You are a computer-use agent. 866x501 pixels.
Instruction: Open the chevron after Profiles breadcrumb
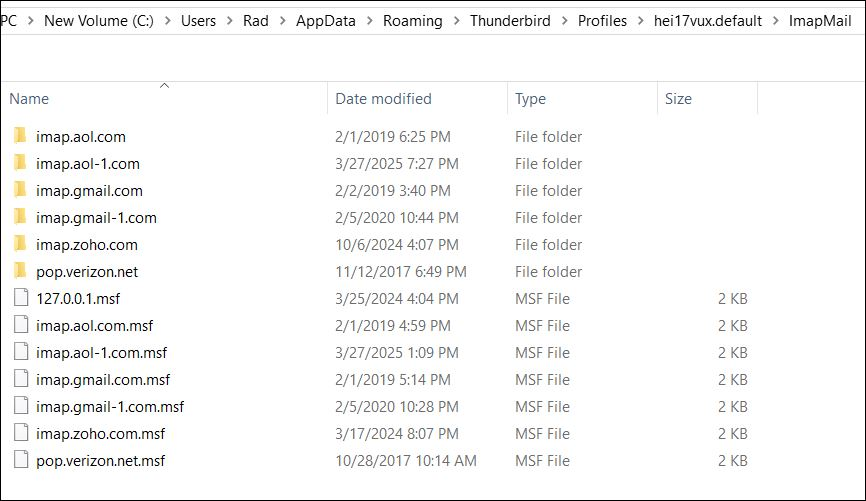pyautogui.click(x=641, y=21)
